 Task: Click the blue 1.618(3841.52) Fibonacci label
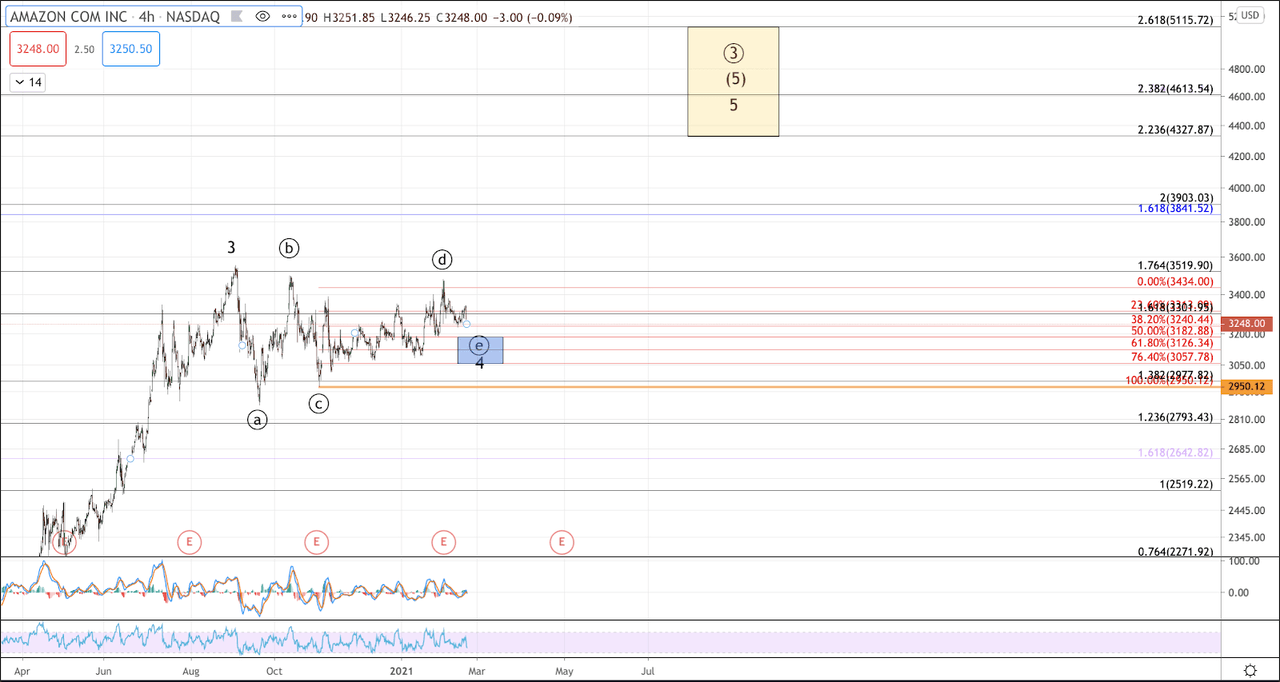(1174, 208)
